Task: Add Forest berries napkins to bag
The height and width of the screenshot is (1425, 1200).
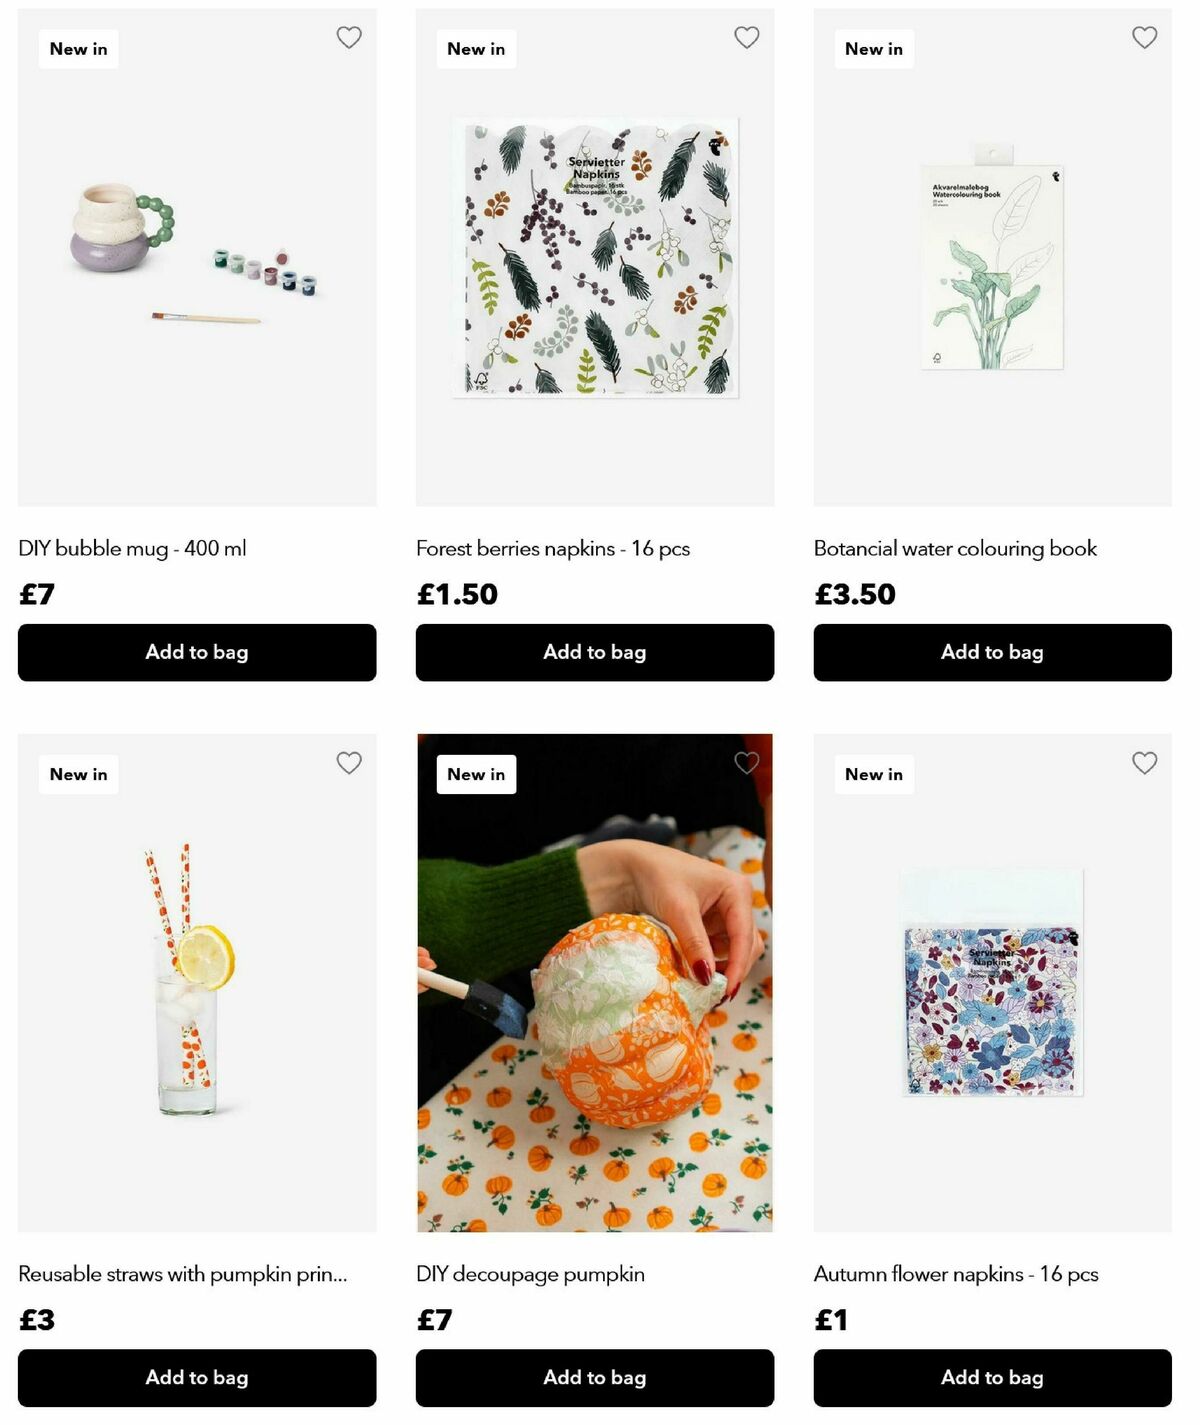Action: point(595,652)
